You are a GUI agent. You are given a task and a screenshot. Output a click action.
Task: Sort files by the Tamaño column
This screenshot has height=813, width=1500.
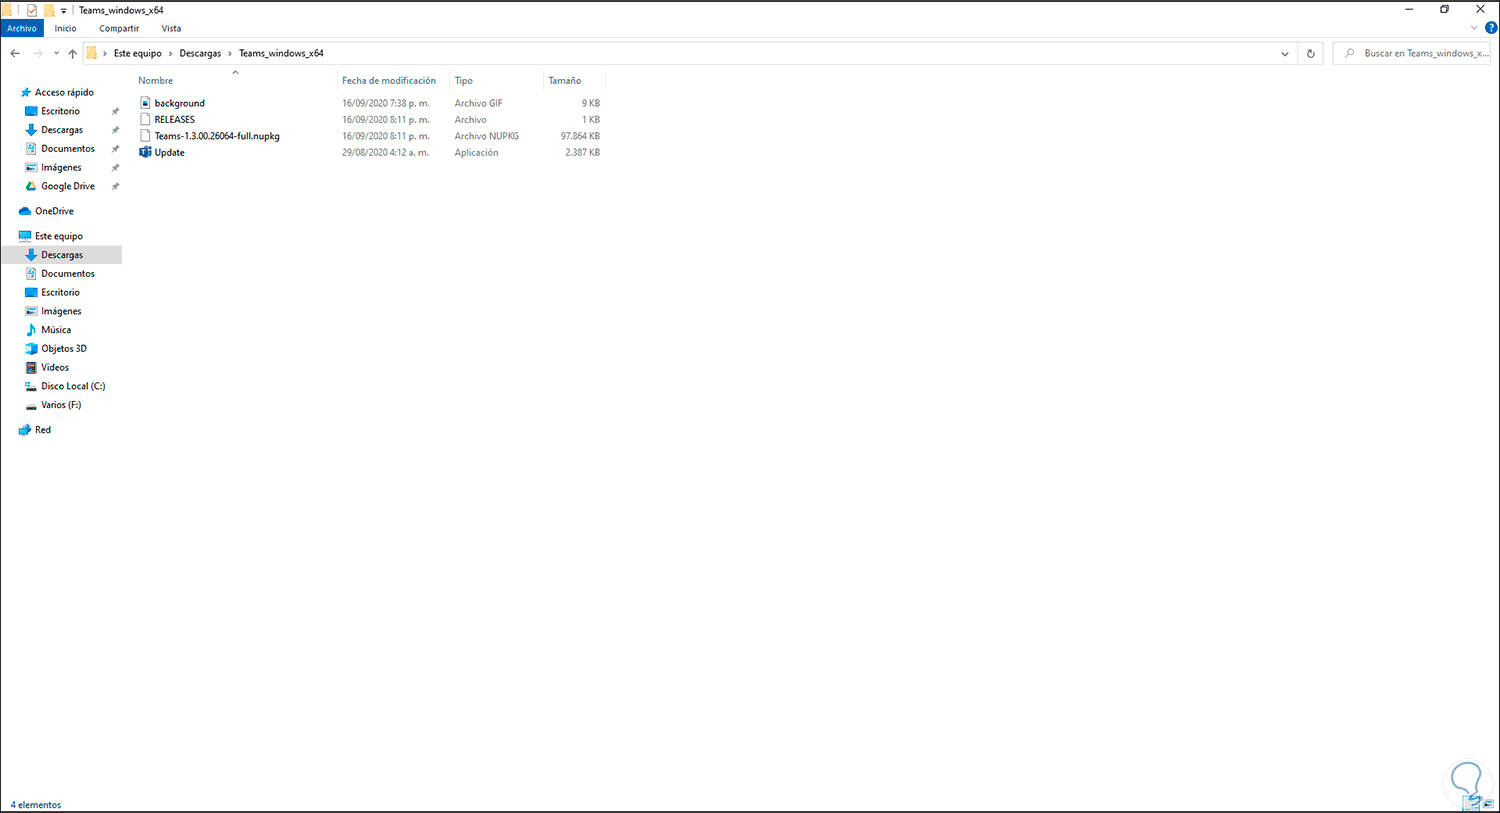pyautogui.click(x=565, y=80)
